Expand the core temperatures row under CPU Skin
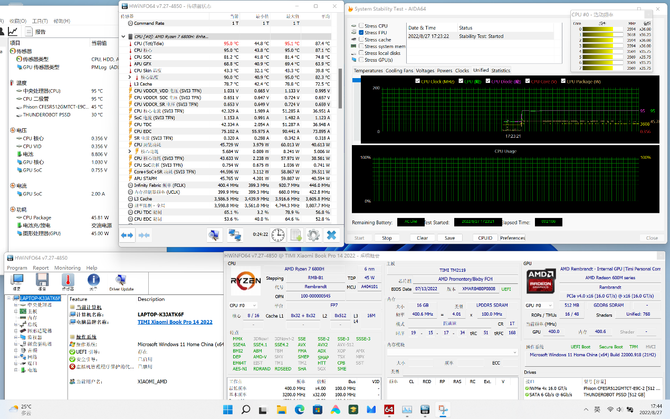The width and height of the screenshot is (670, 419). [x=130, y=77]
